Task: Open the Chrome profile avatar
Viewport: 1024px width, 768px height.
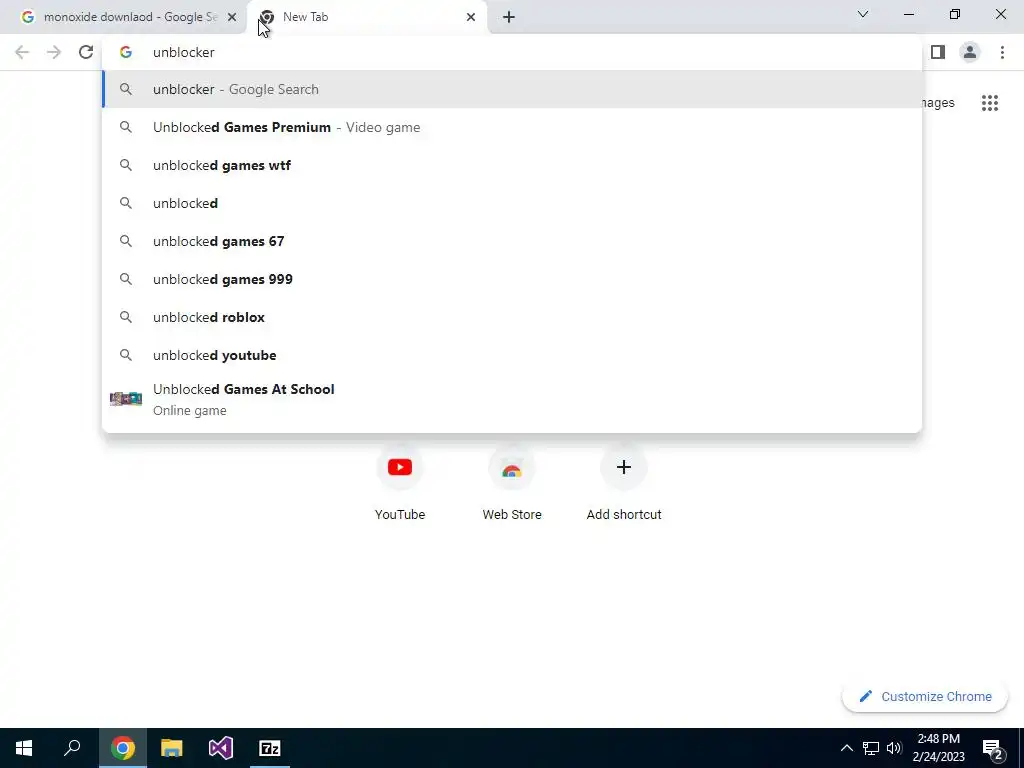Action: pyautogui.click(x=970, y=52)
